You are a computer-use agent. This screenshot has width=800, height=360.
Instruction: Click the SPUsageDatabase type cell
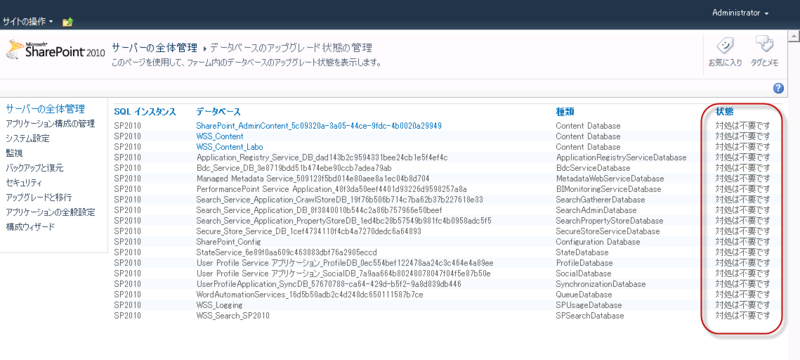tap(589, 305)
